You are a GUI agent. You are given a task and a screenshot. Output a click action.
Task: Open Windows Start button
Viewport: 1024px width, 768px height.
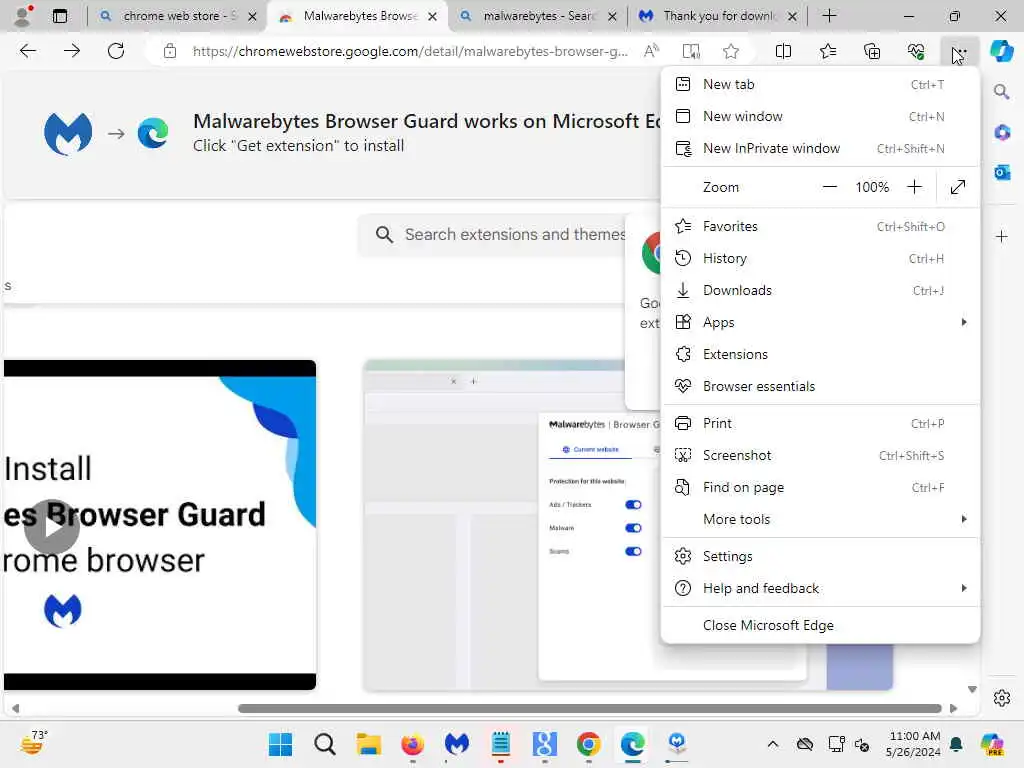(x=281, y=744)
